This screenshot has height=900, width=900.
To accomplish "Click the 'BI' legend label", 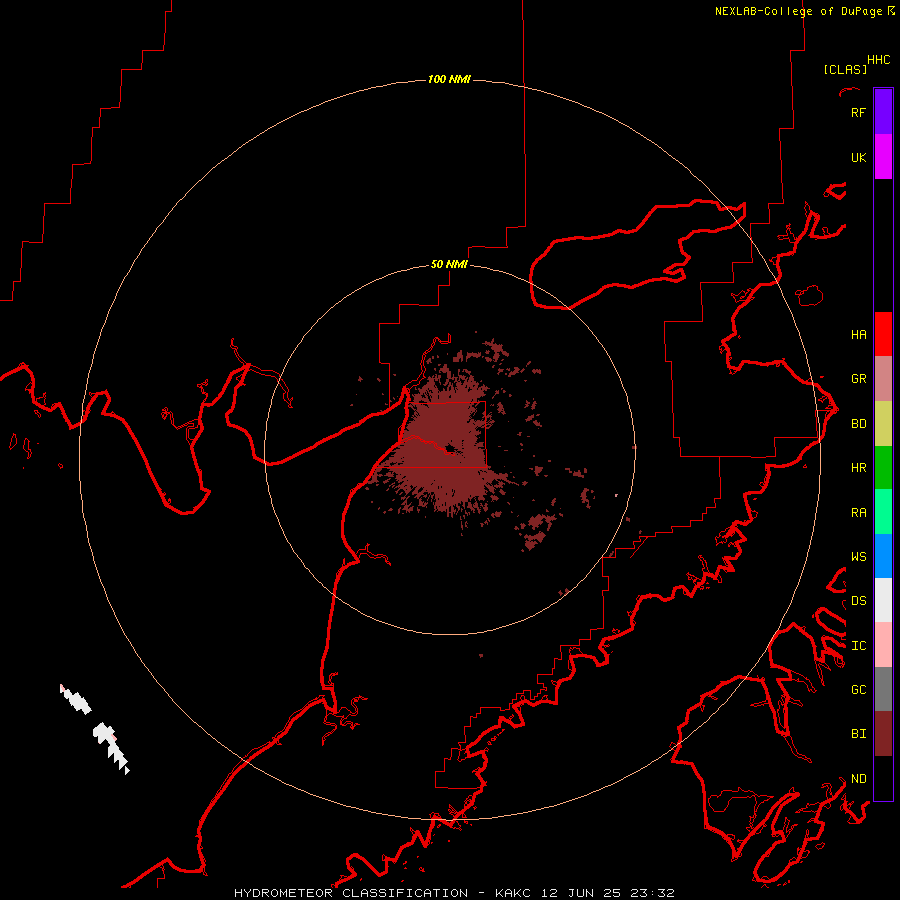I will tap(859, 734).
